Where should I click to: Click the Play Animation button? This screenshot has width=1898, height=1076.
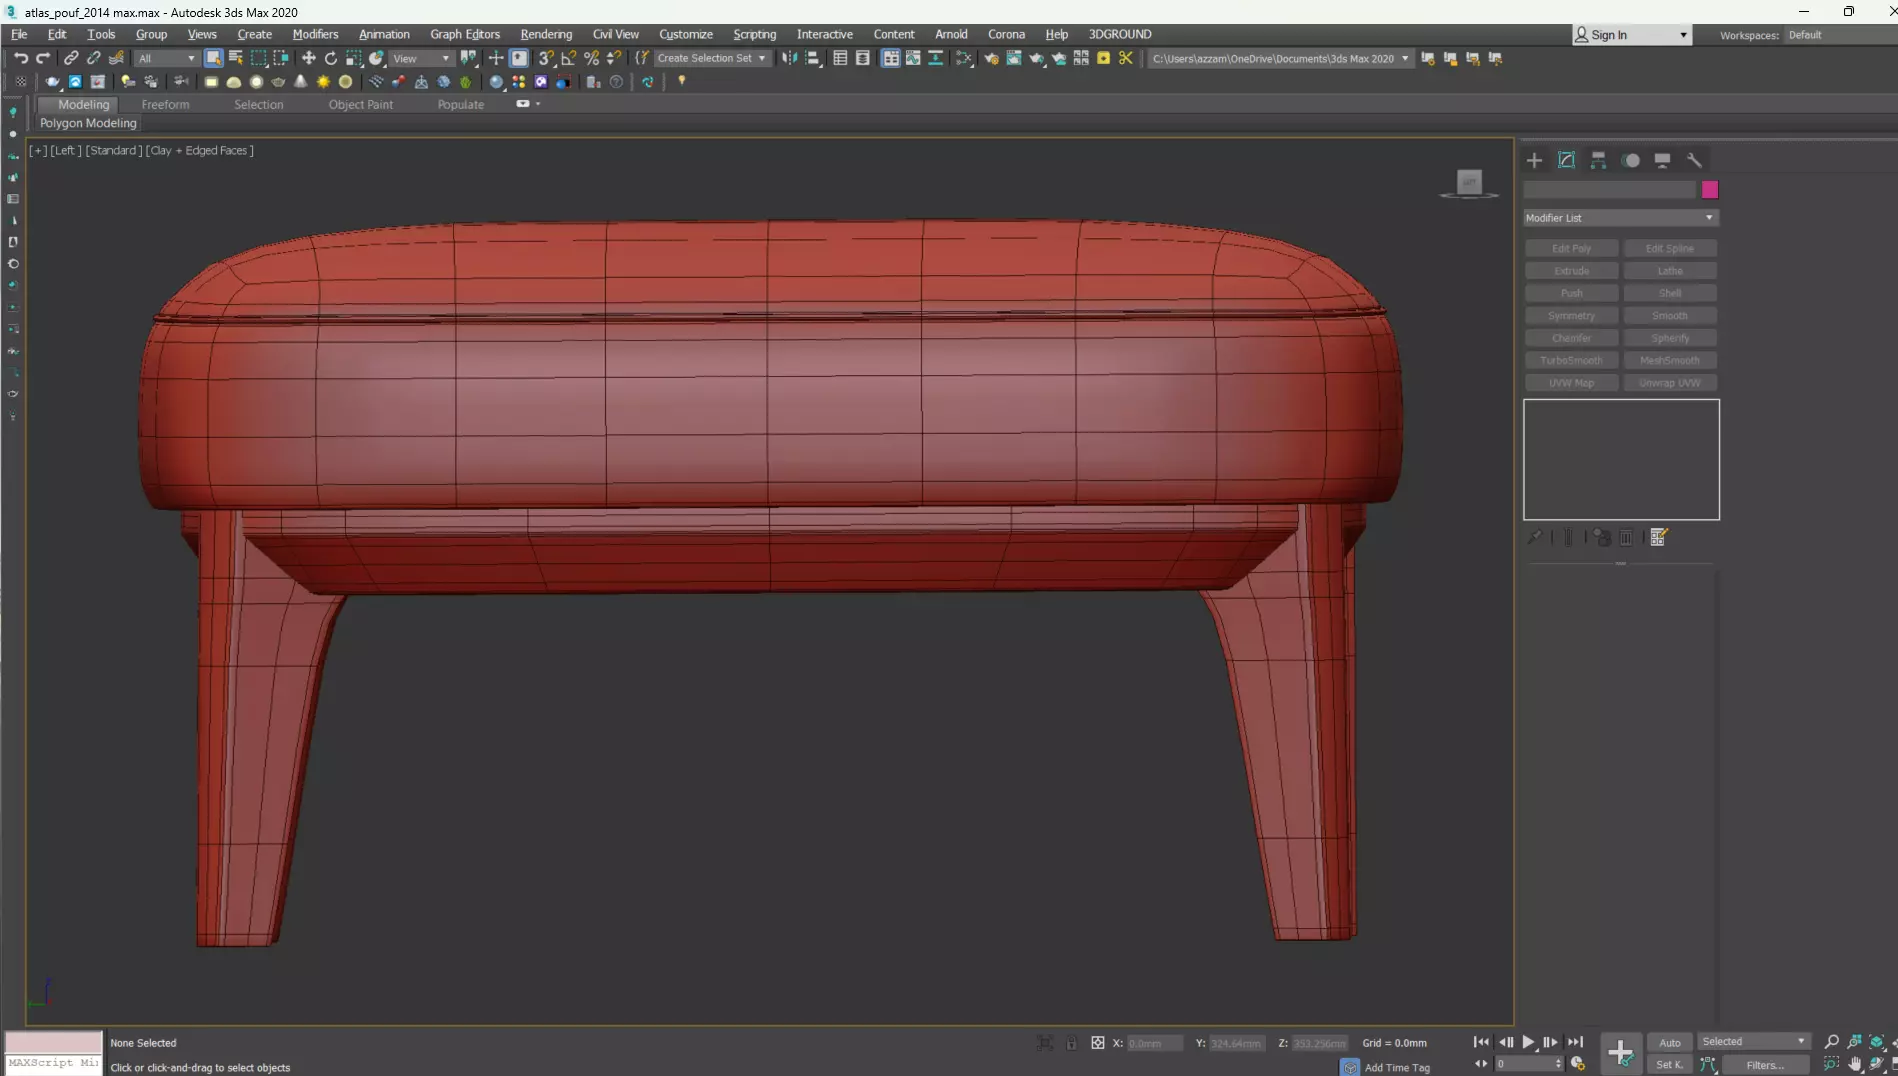click(1528, 1042)
